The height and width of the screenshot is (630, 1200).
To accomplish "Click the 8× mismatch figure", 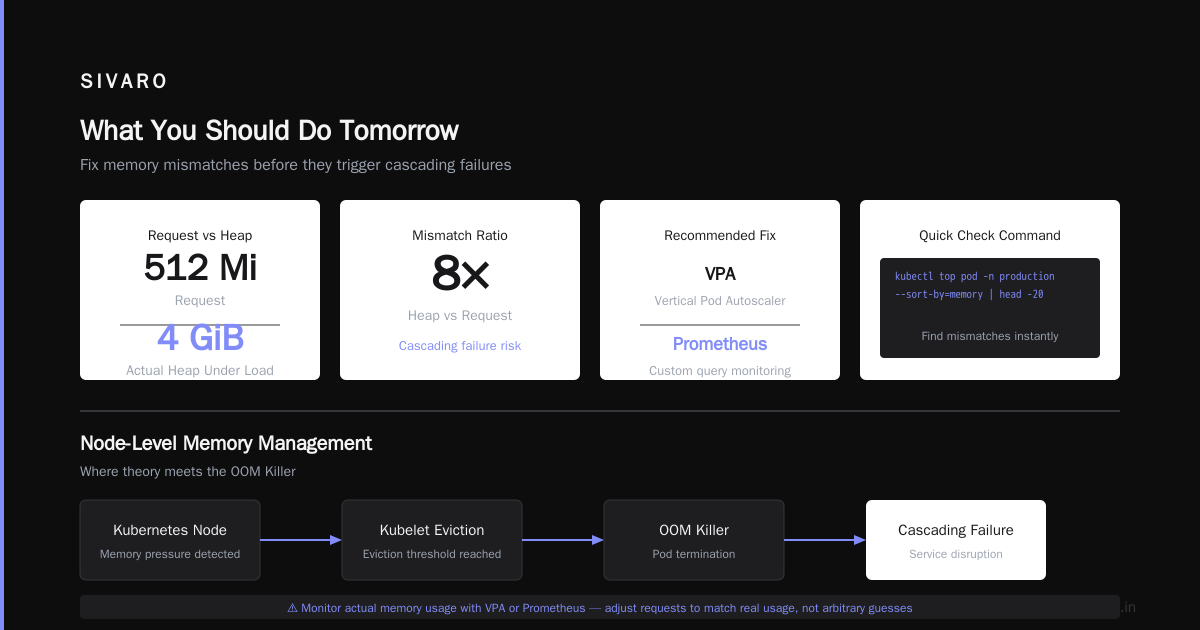I will click(460, 272).
